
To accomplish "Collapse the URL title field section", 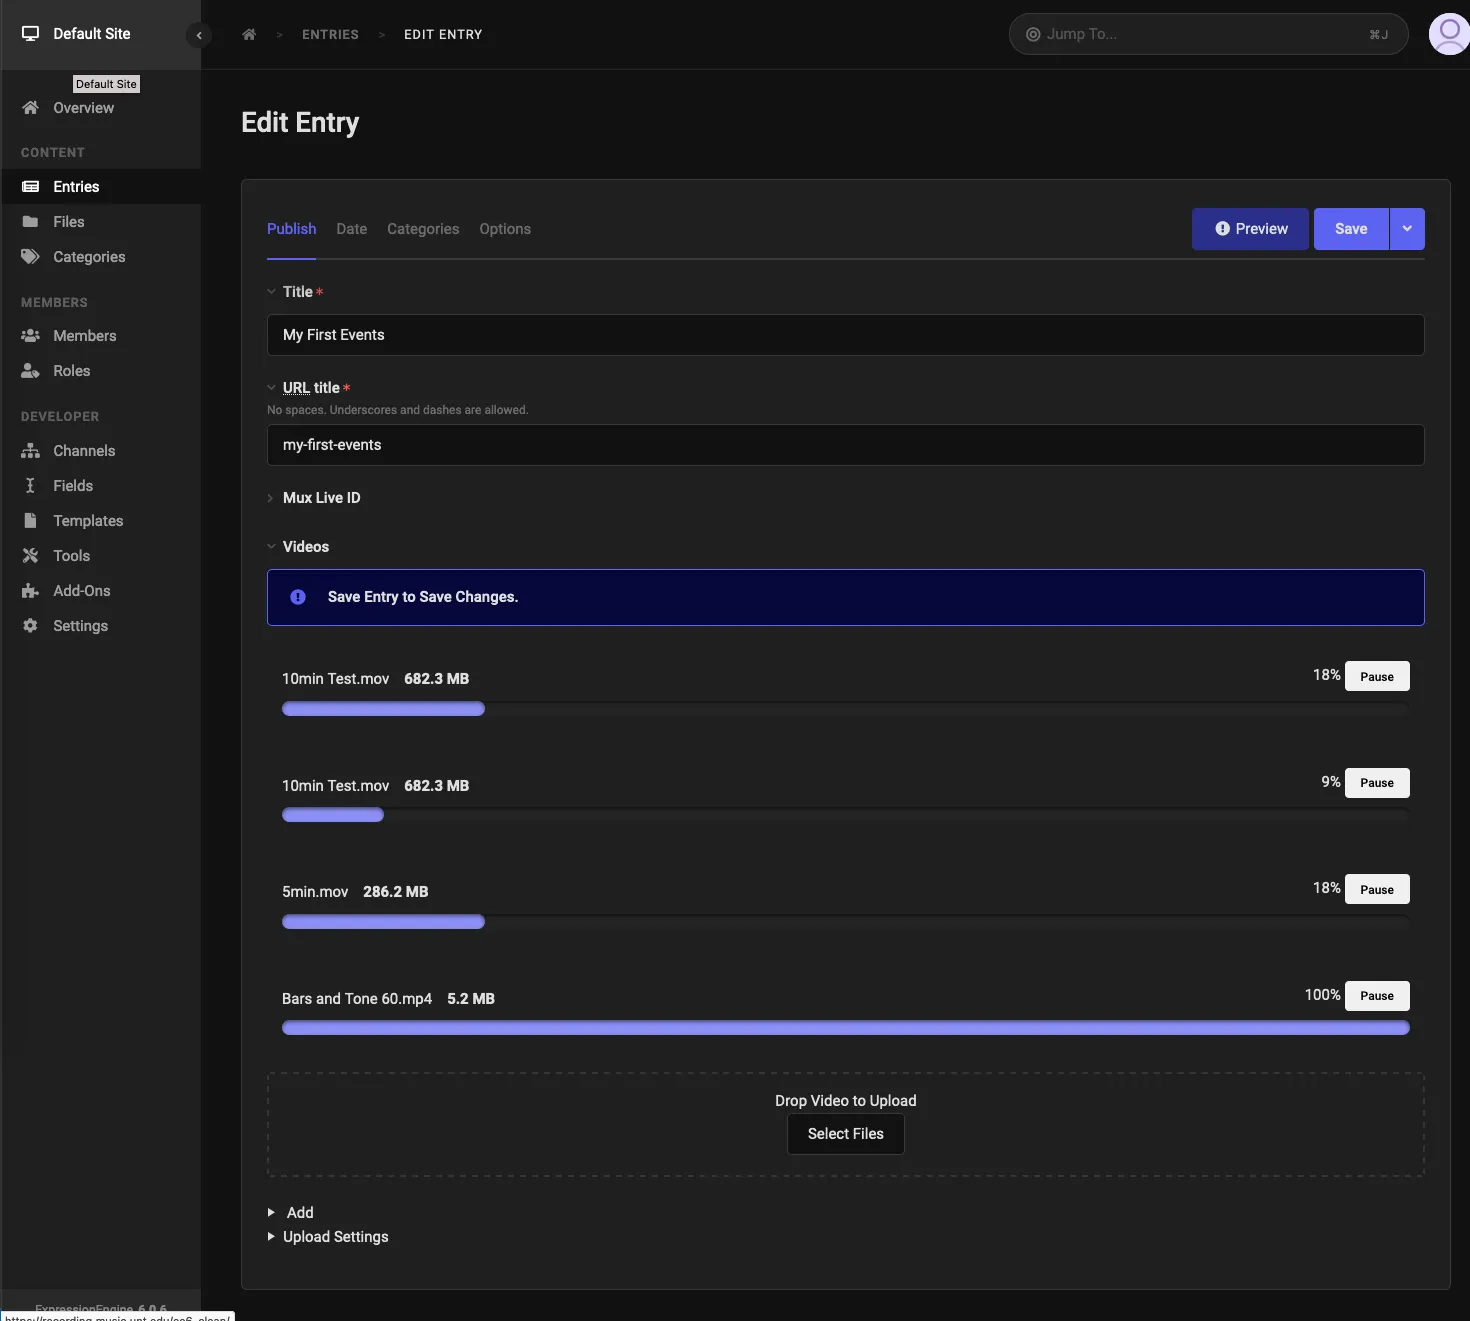I will 271,388.
